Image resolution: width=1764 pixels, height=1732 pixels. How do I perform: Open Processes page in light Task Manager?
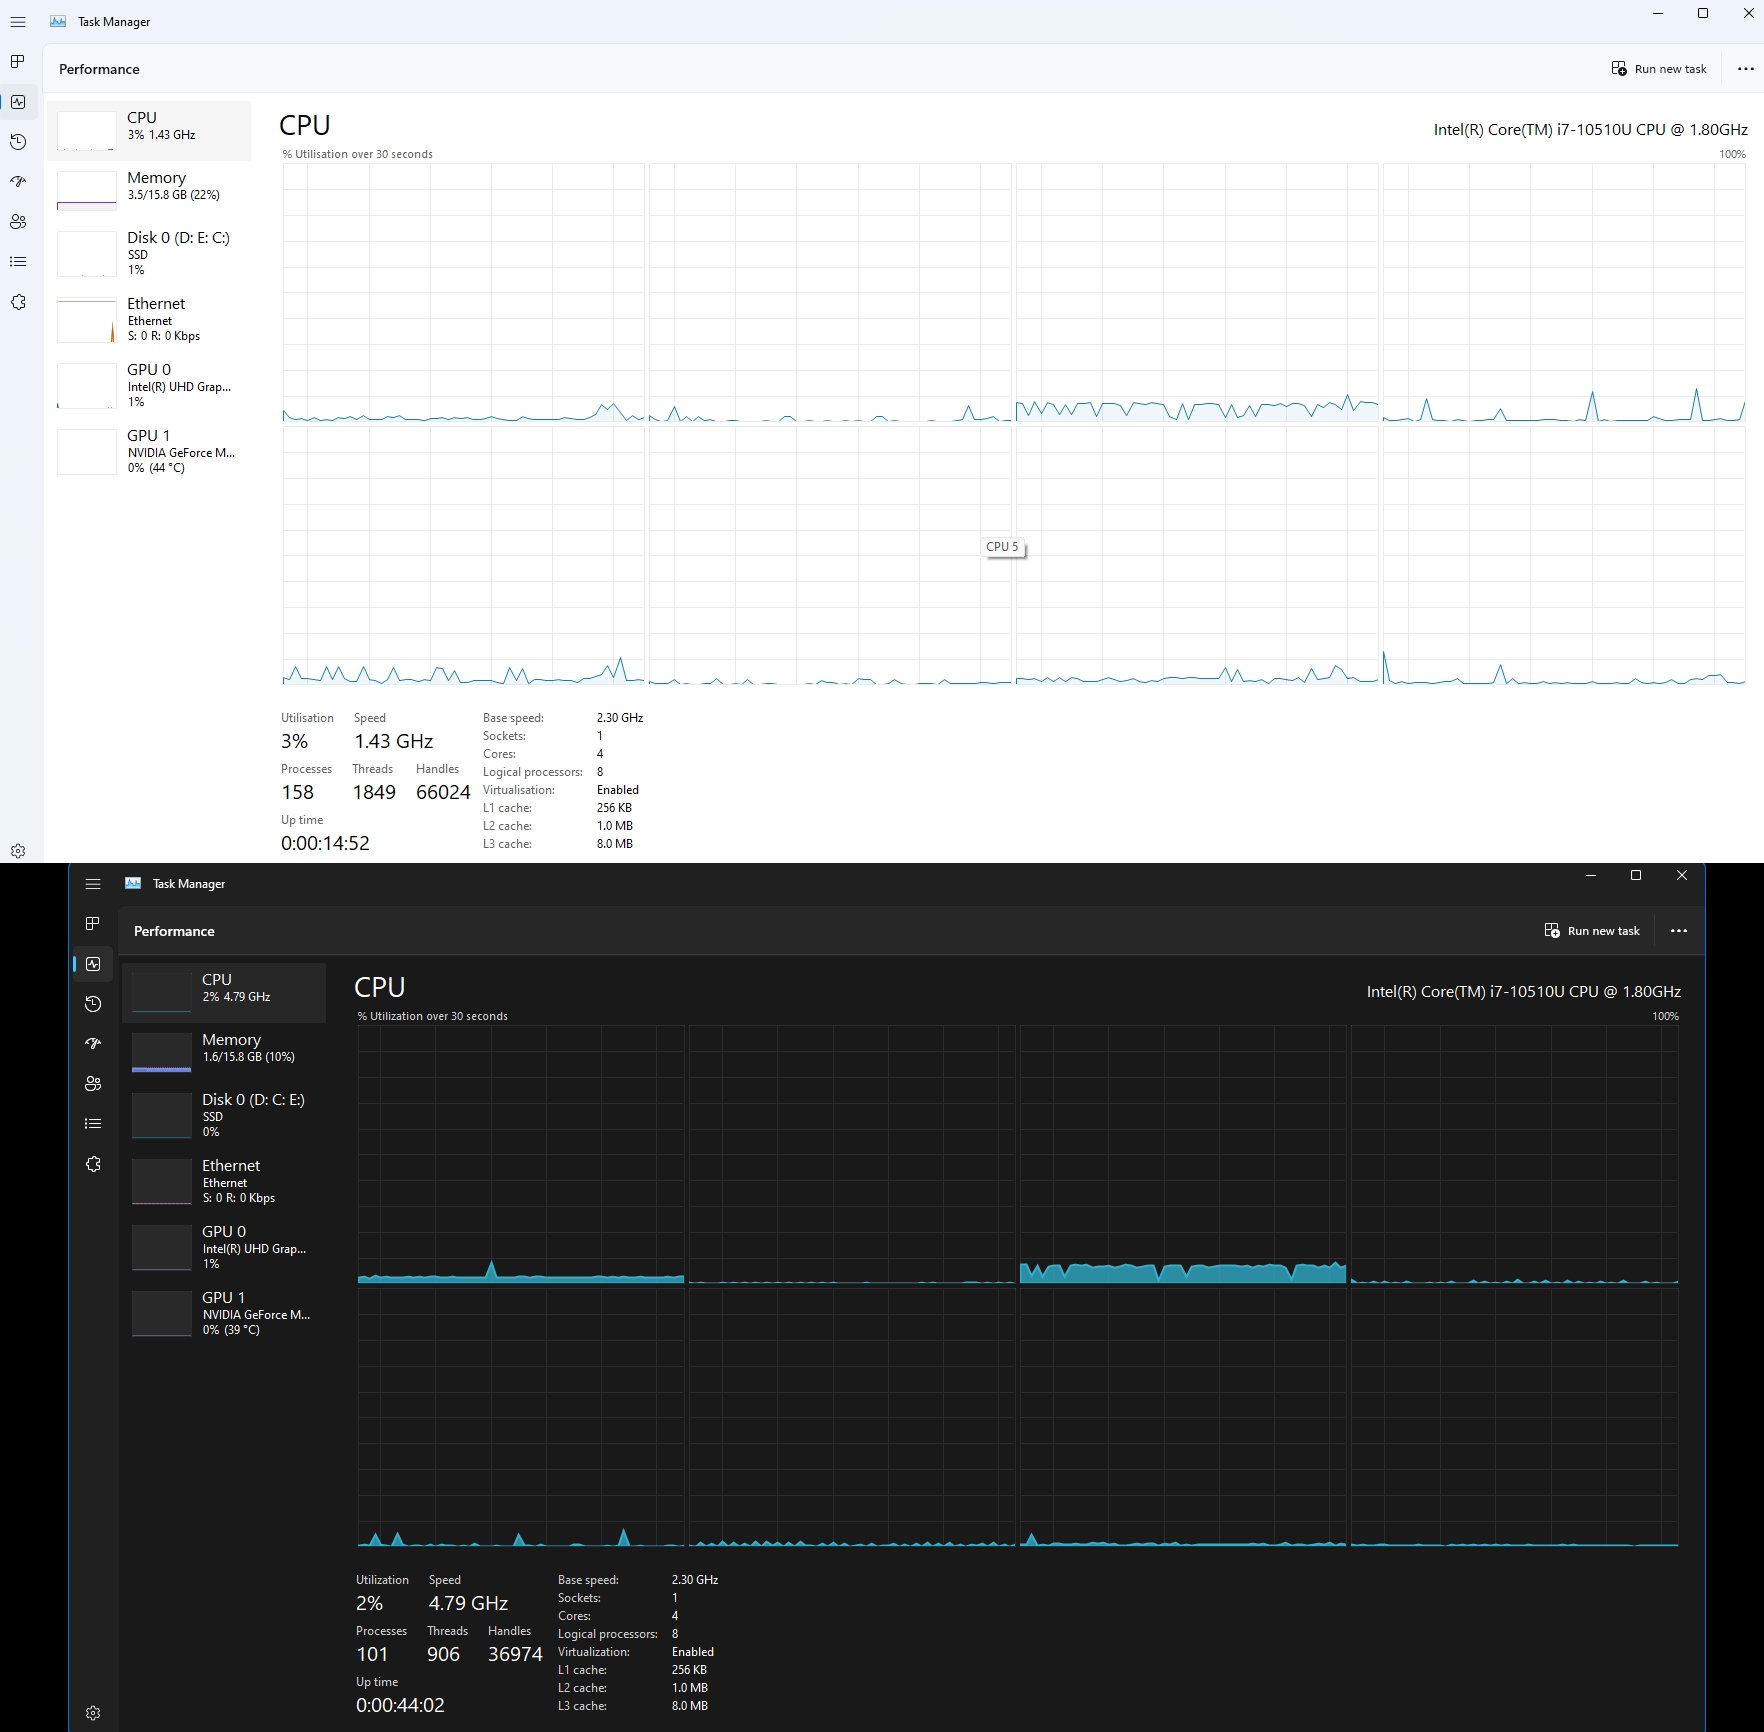pos(18,62)
